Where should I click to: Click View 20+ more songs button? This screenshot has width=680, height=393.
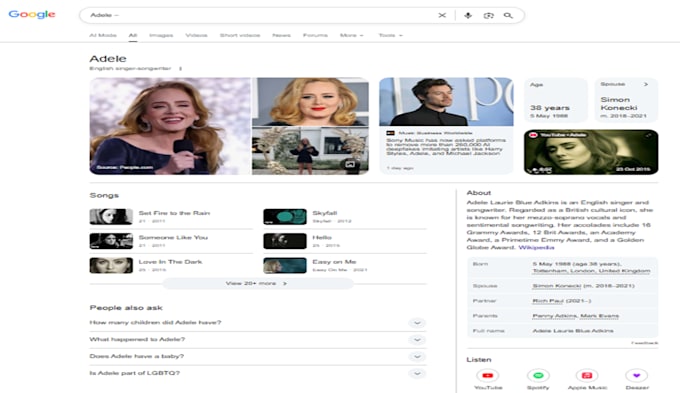point(258,283)
